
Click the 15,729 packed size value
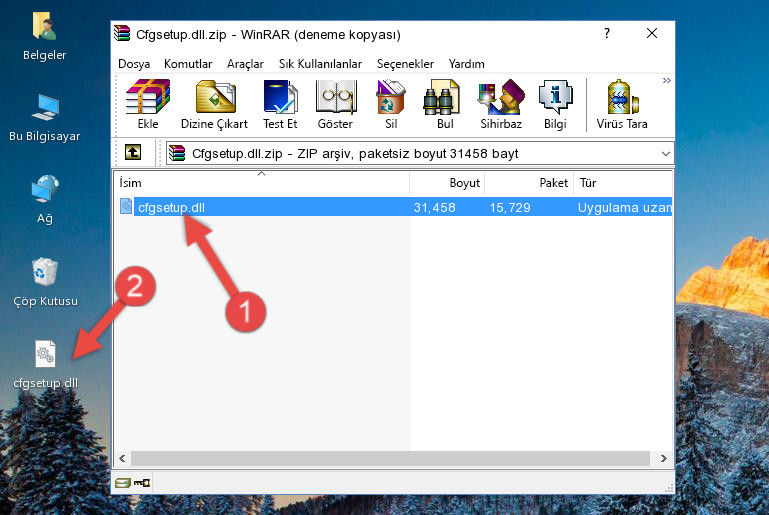tap(510, 207)
